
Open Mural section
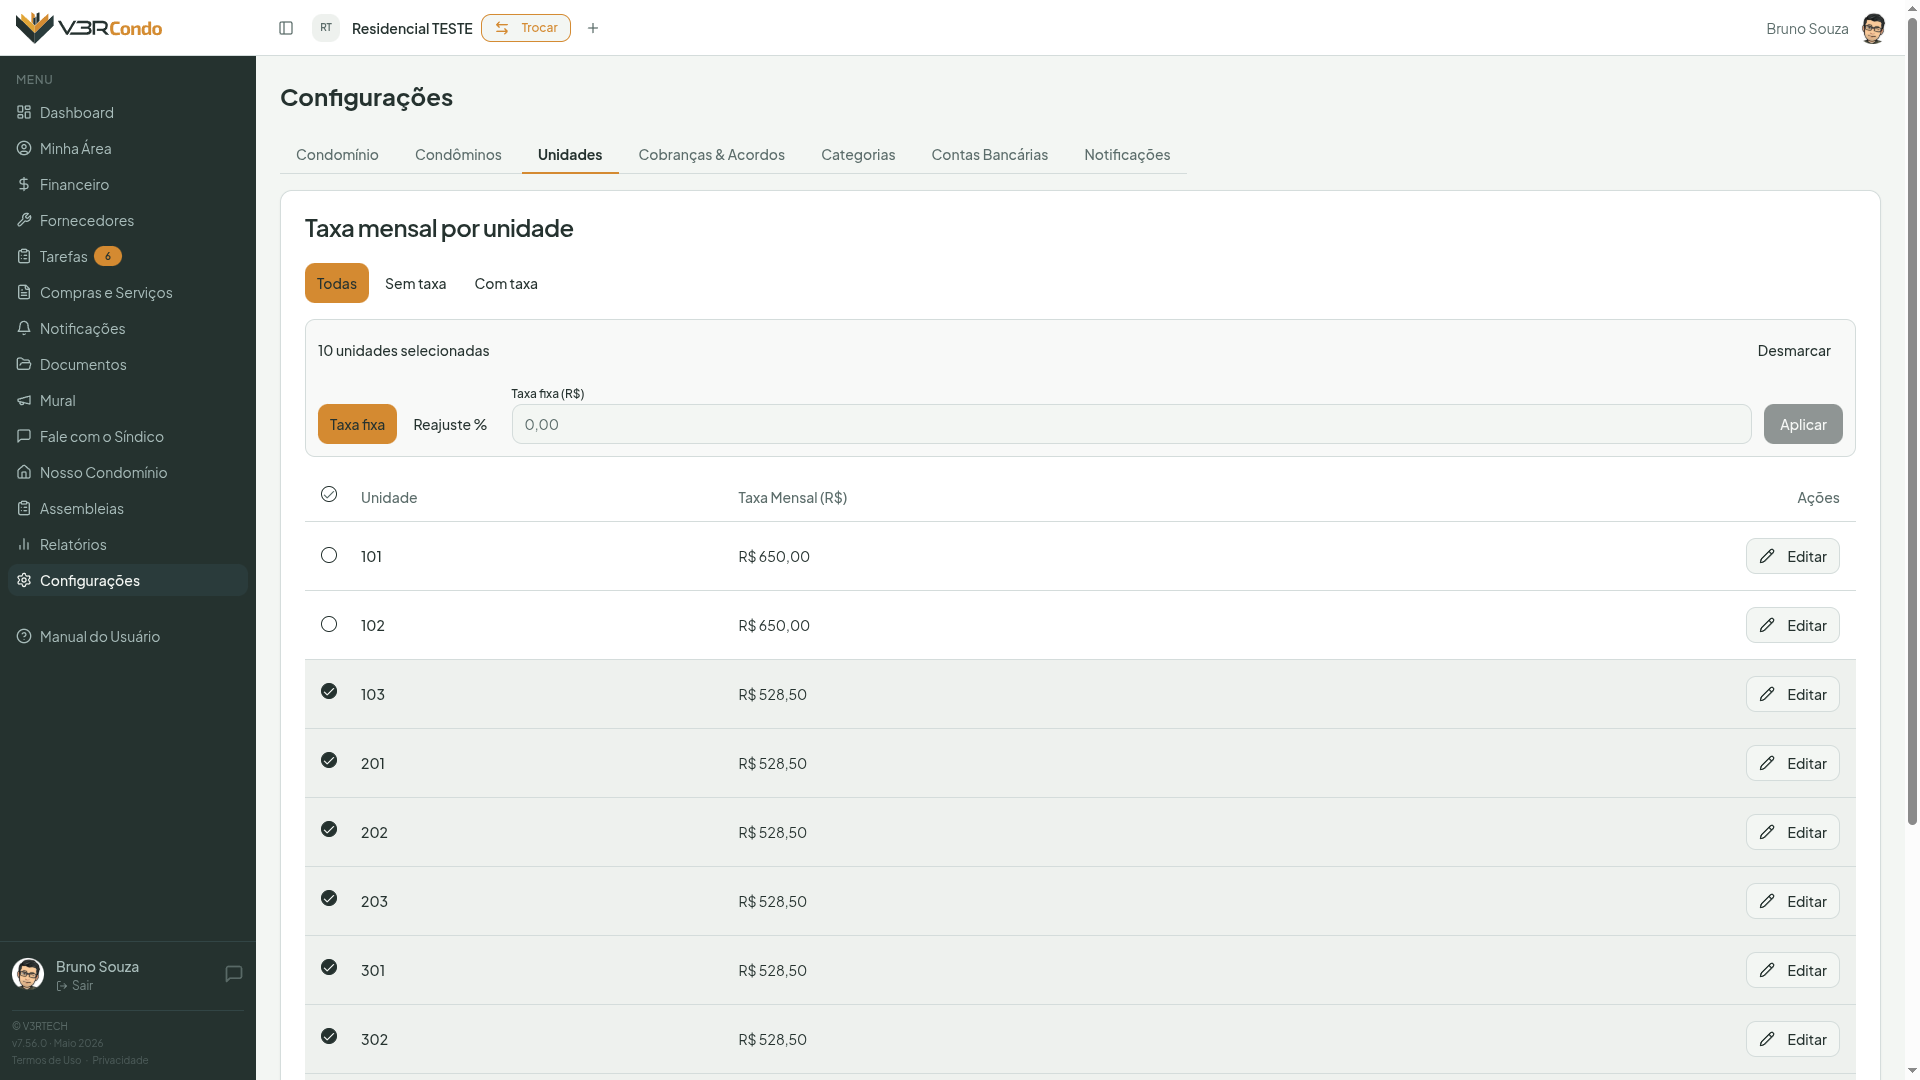(128, 400)
